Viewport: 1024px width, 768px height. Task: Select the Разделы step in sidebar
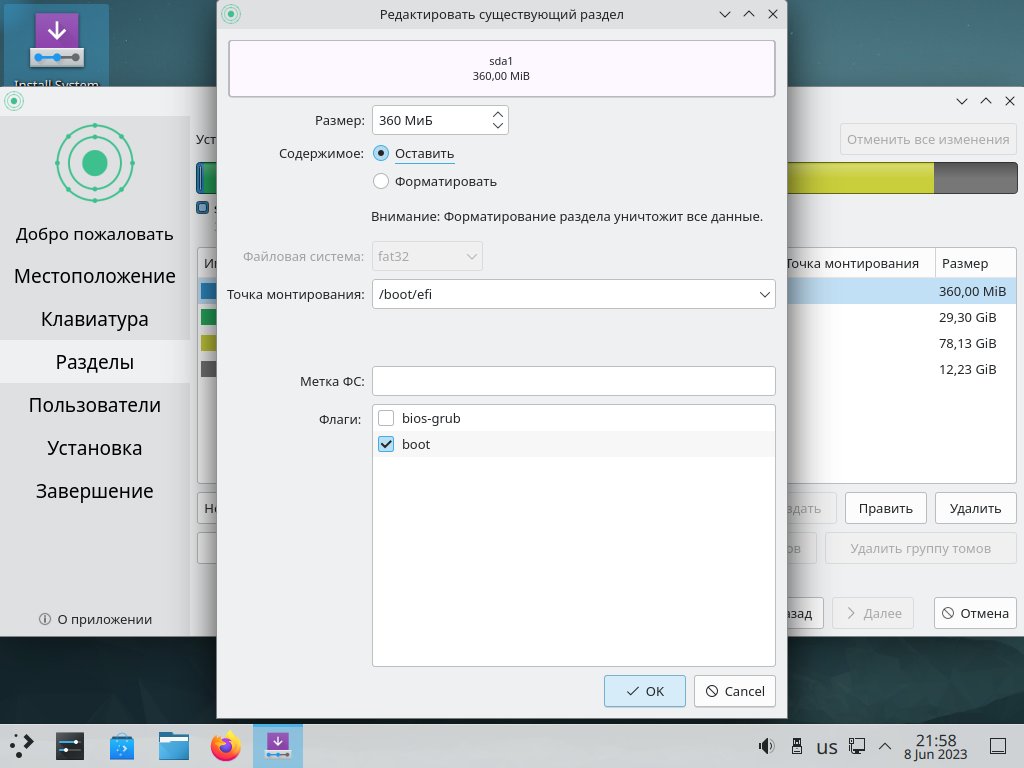tap(95, 362)
